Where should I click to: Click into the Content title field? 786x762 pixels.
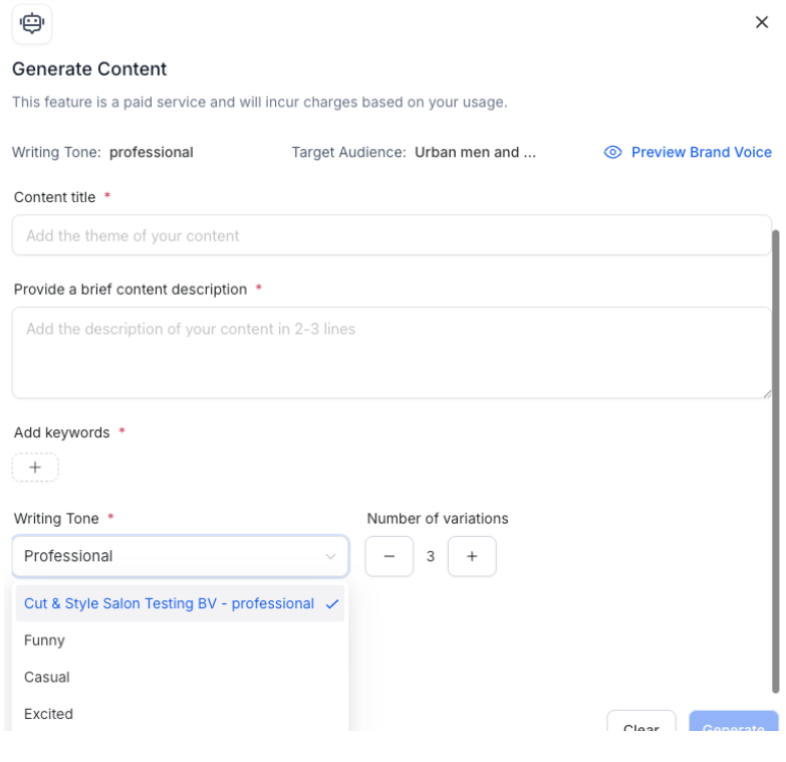point(391,236)
